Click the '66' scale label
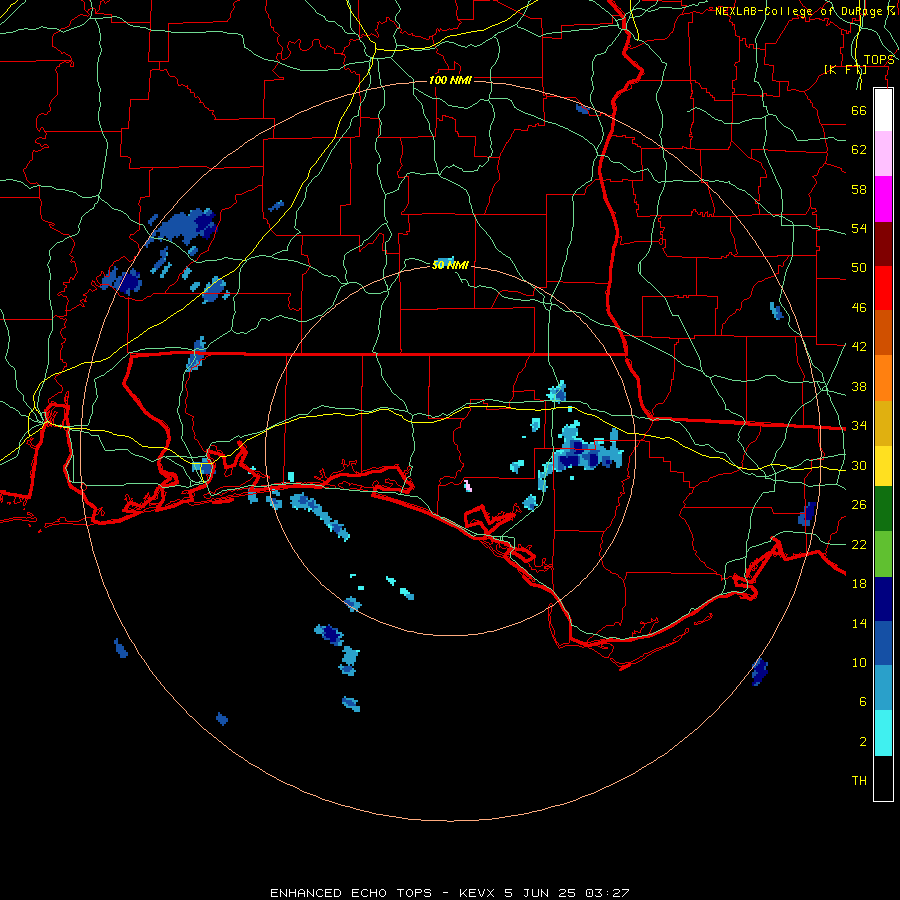The image size is (900, 900). coord(859,110)
